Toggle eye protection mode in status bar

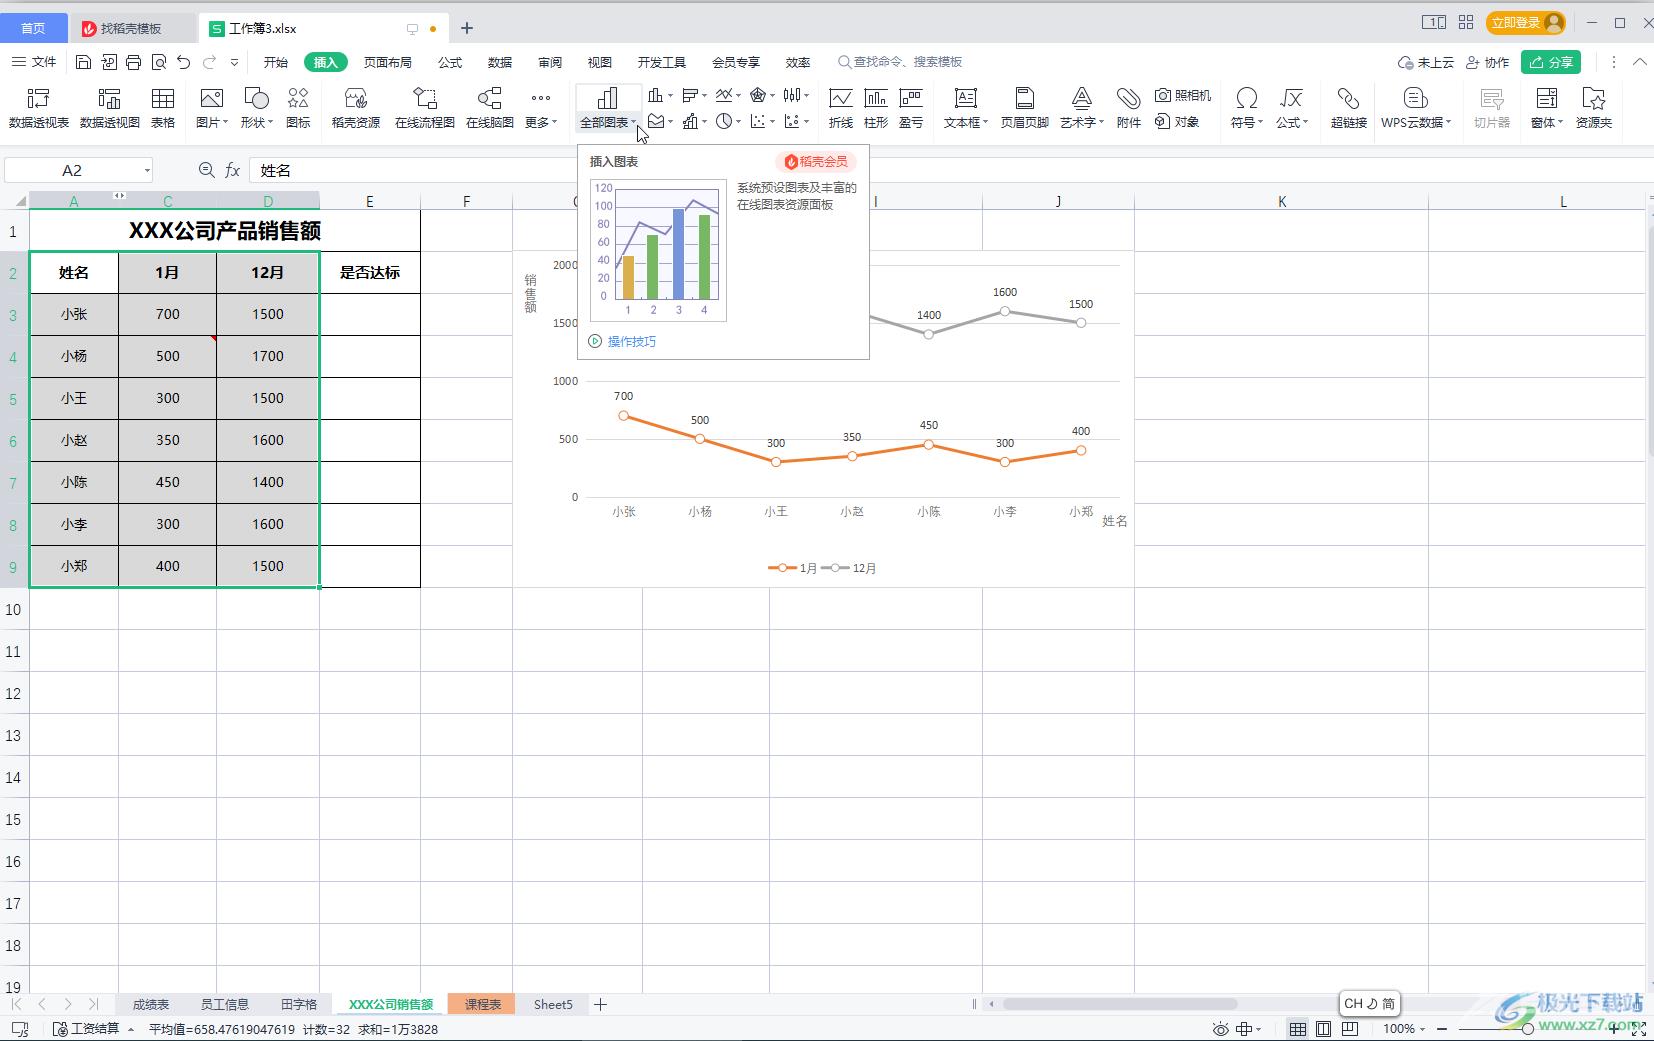(x=1220, y=1029)
